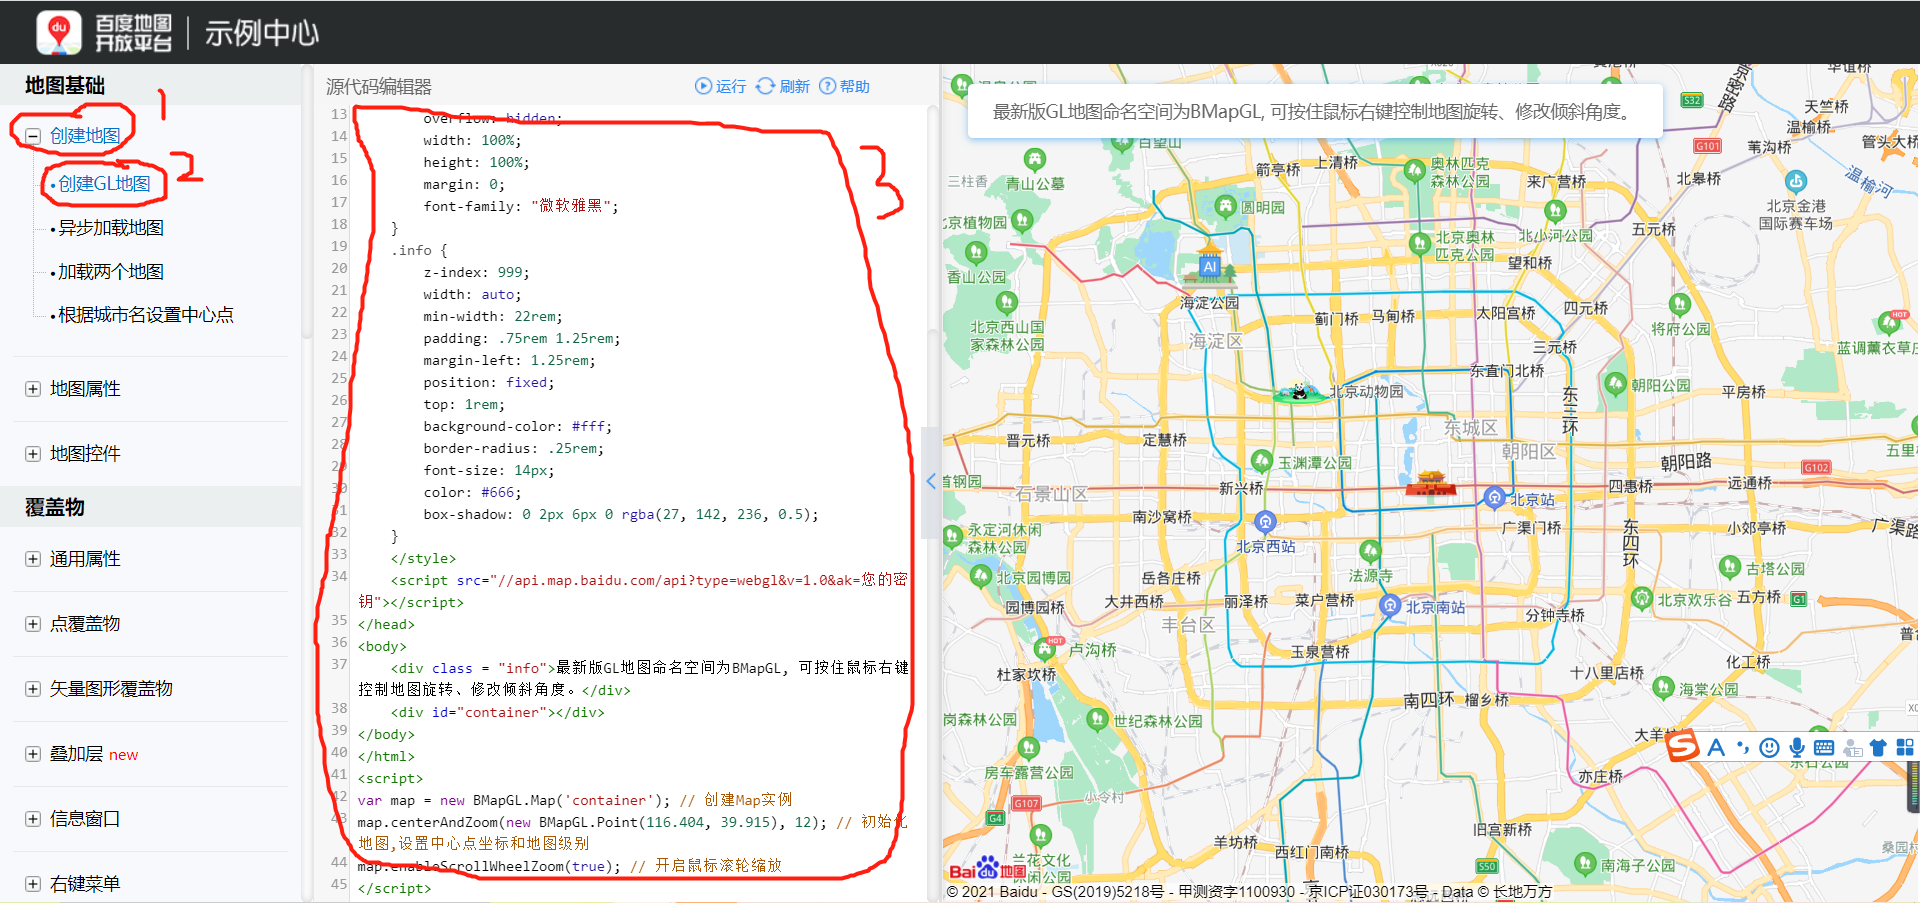Click the 叠加层 menu label

[77, 754]
